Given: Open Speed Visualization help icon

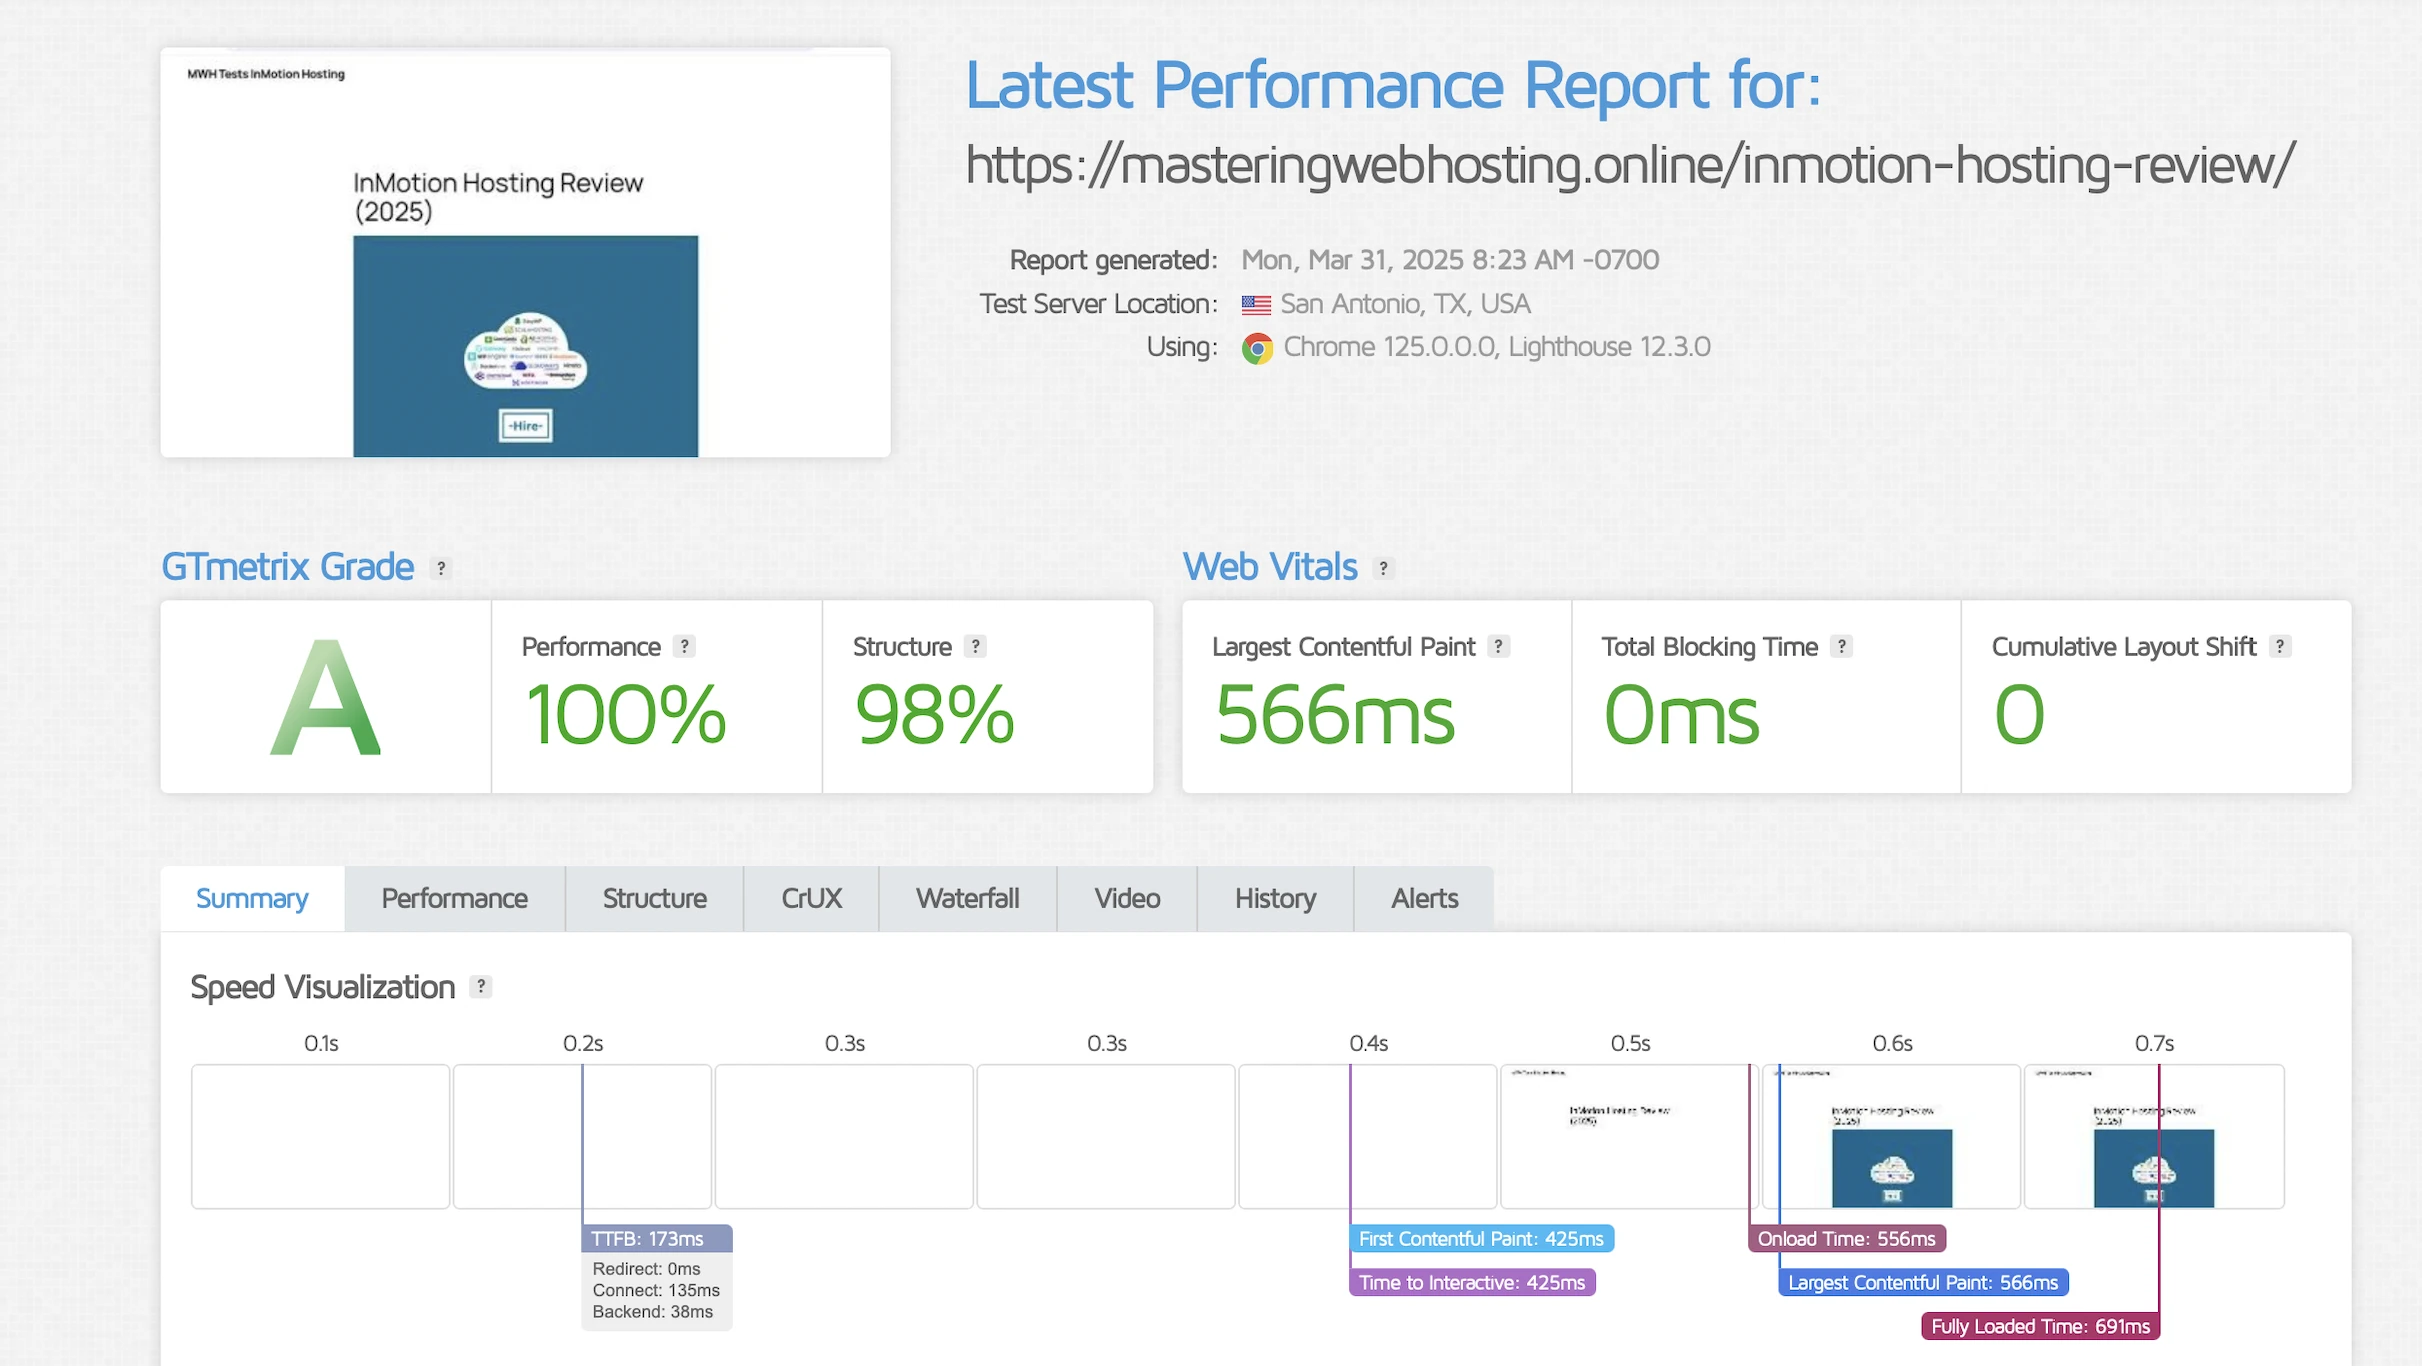Looking at the screenshot, I should click(x=481, y=987).
